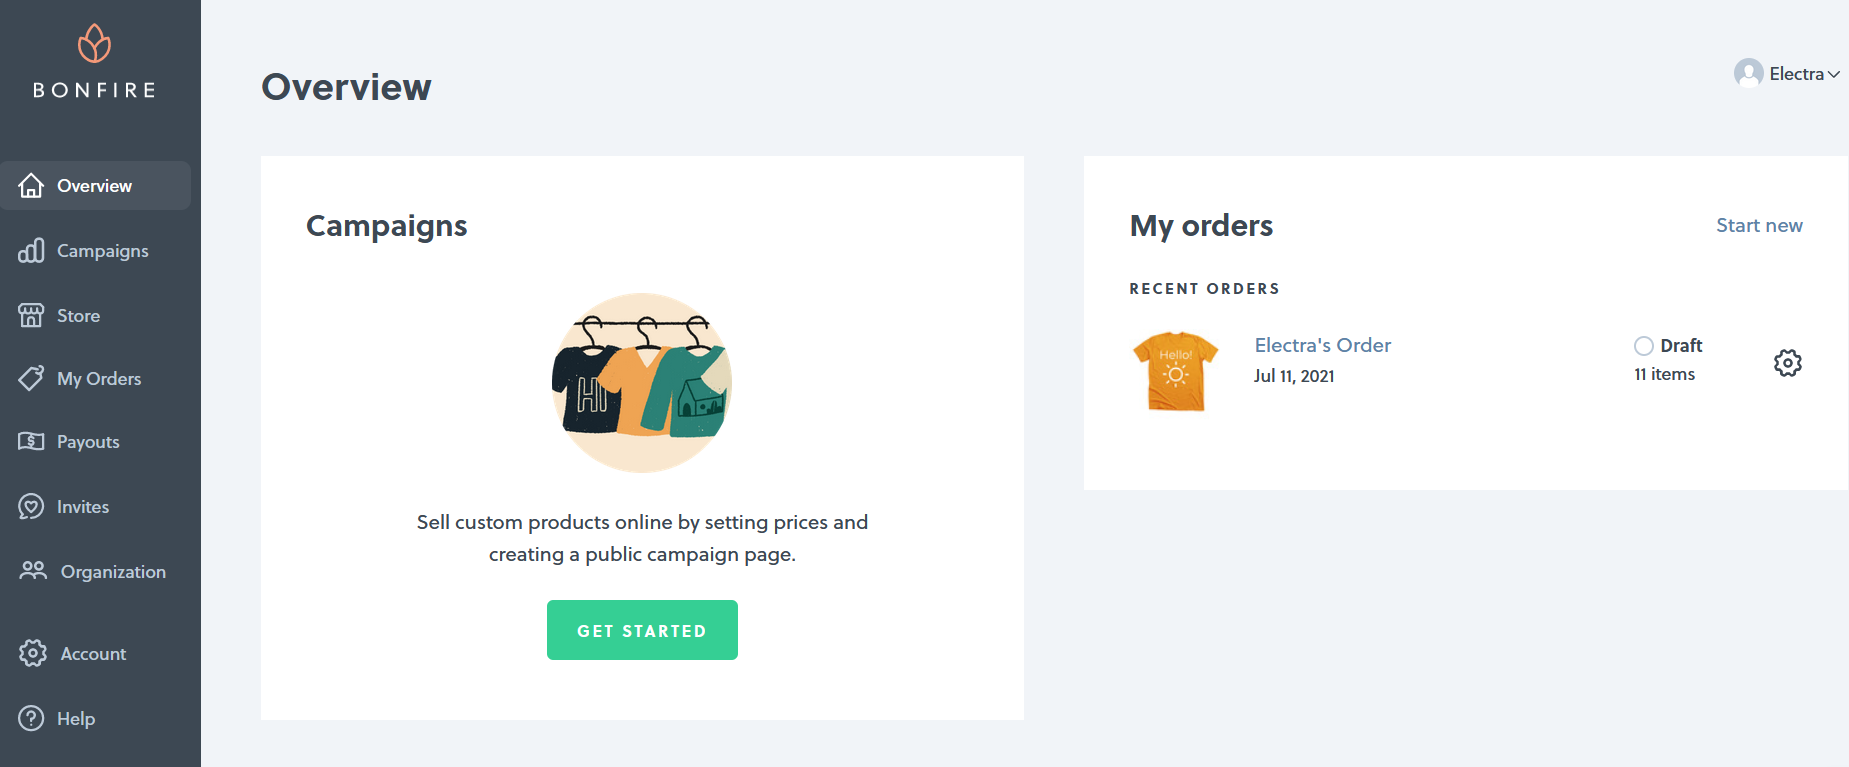Click the Store shopfront icon
This screenshot has width=1849, height=767.
click(31, 316)
